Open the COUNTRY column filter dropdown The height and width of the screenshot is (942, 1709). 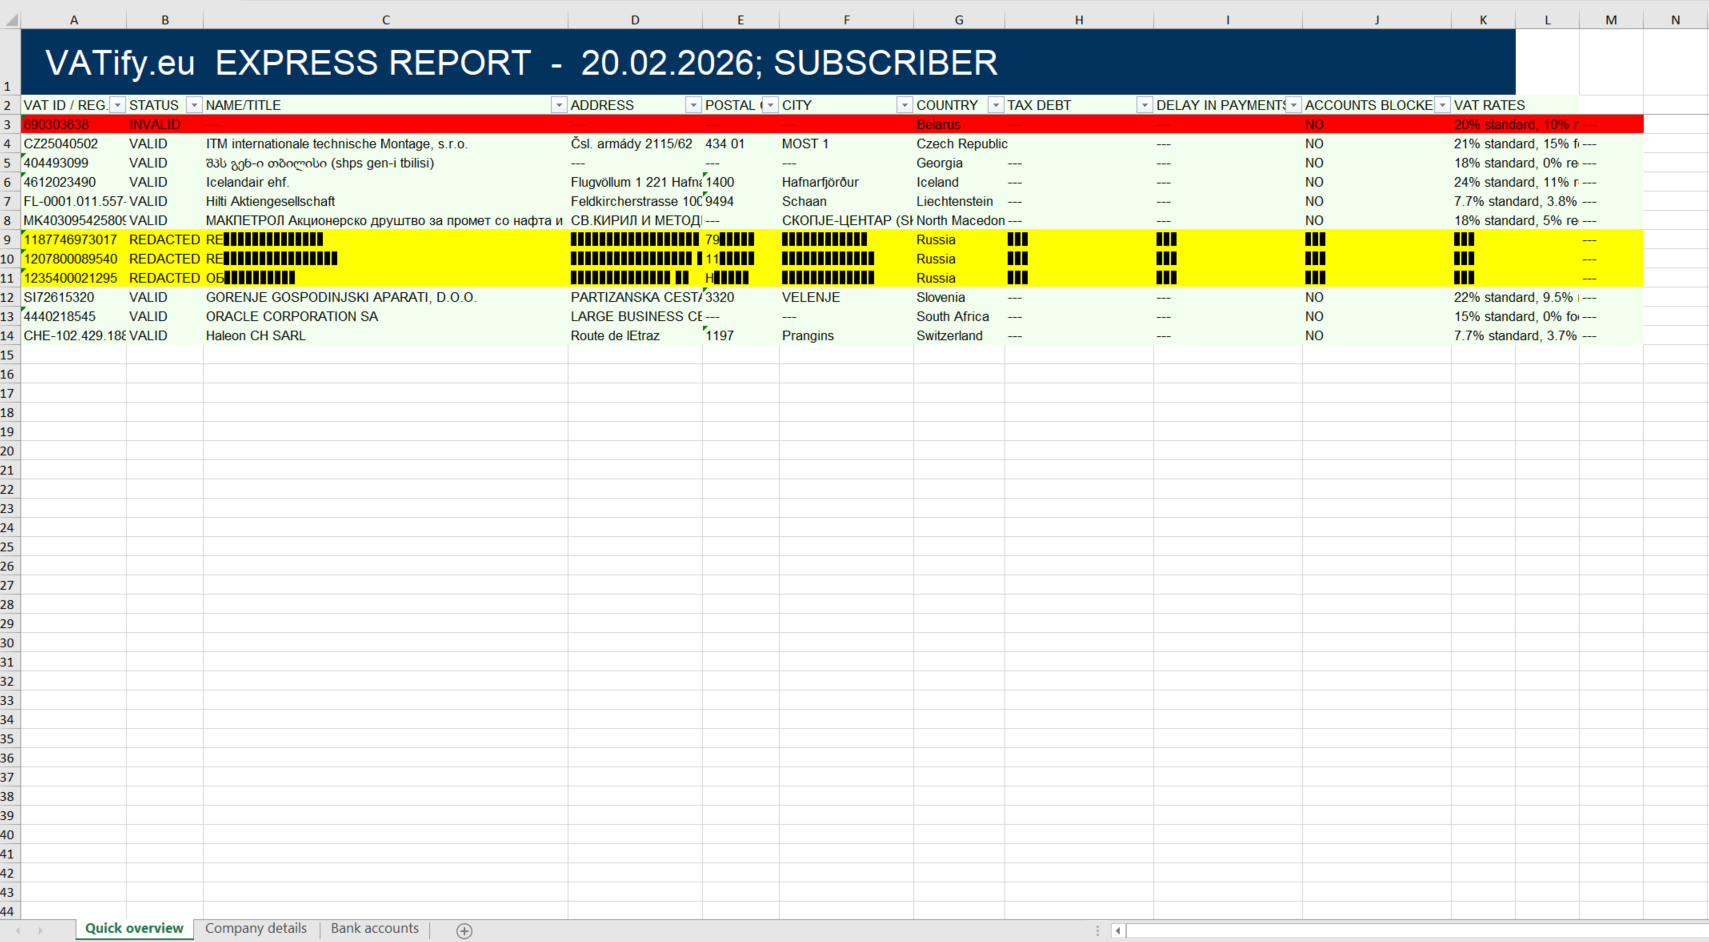point(995,105)
